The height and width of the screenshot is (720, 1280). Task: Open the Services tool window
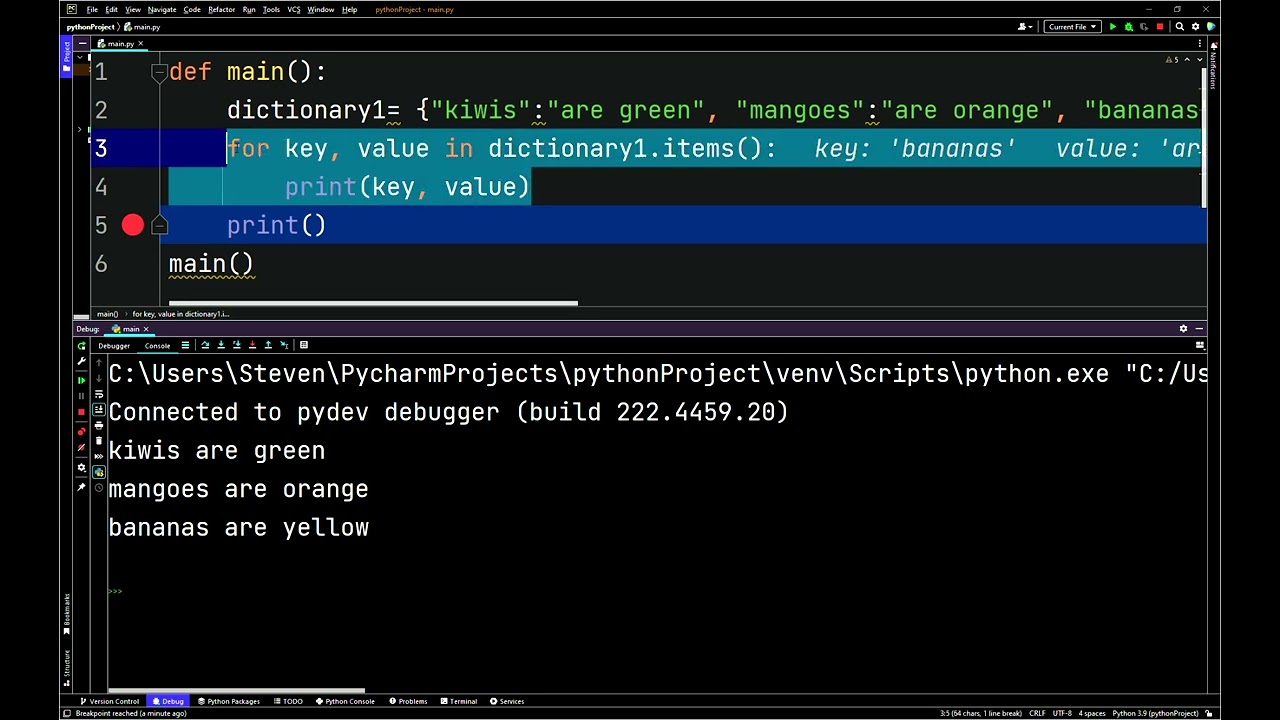(507, 701)
